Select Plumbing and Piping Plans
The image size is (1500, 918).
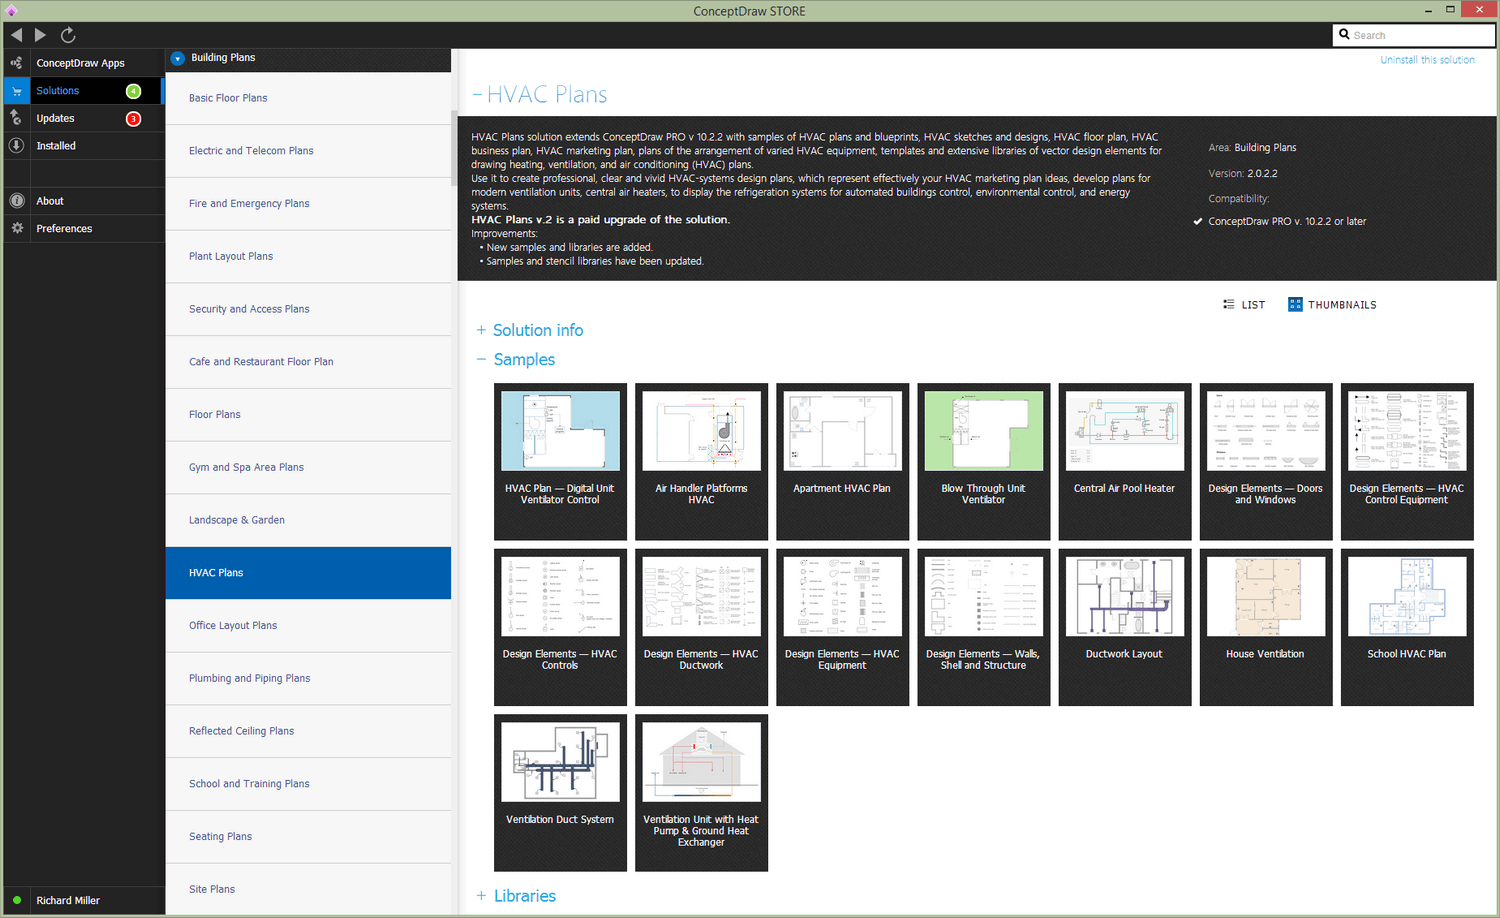pos(308,679)
